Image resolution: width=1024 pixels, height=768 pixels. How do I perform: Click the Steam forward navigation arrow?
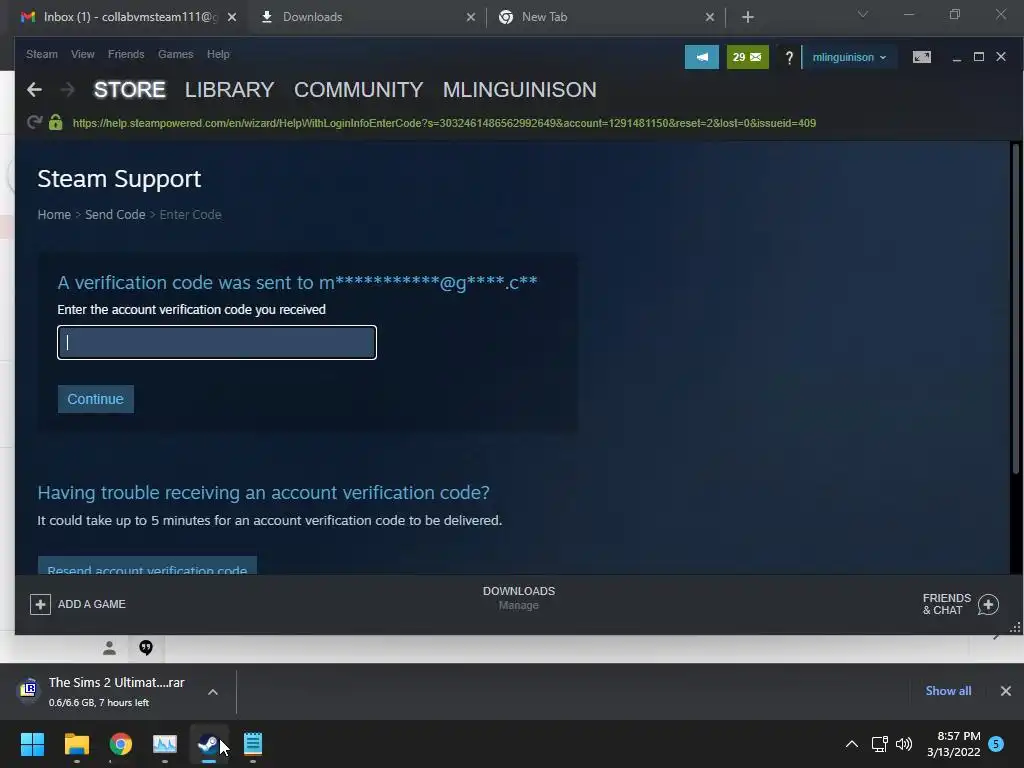[67, 89]
